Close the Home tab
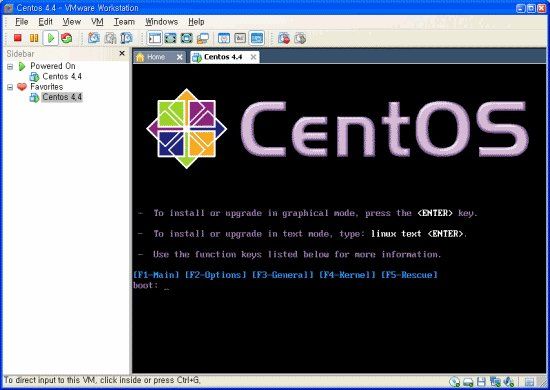Viewport: 550px width, 390px height. pyautogui.click(x=180, y=57)
